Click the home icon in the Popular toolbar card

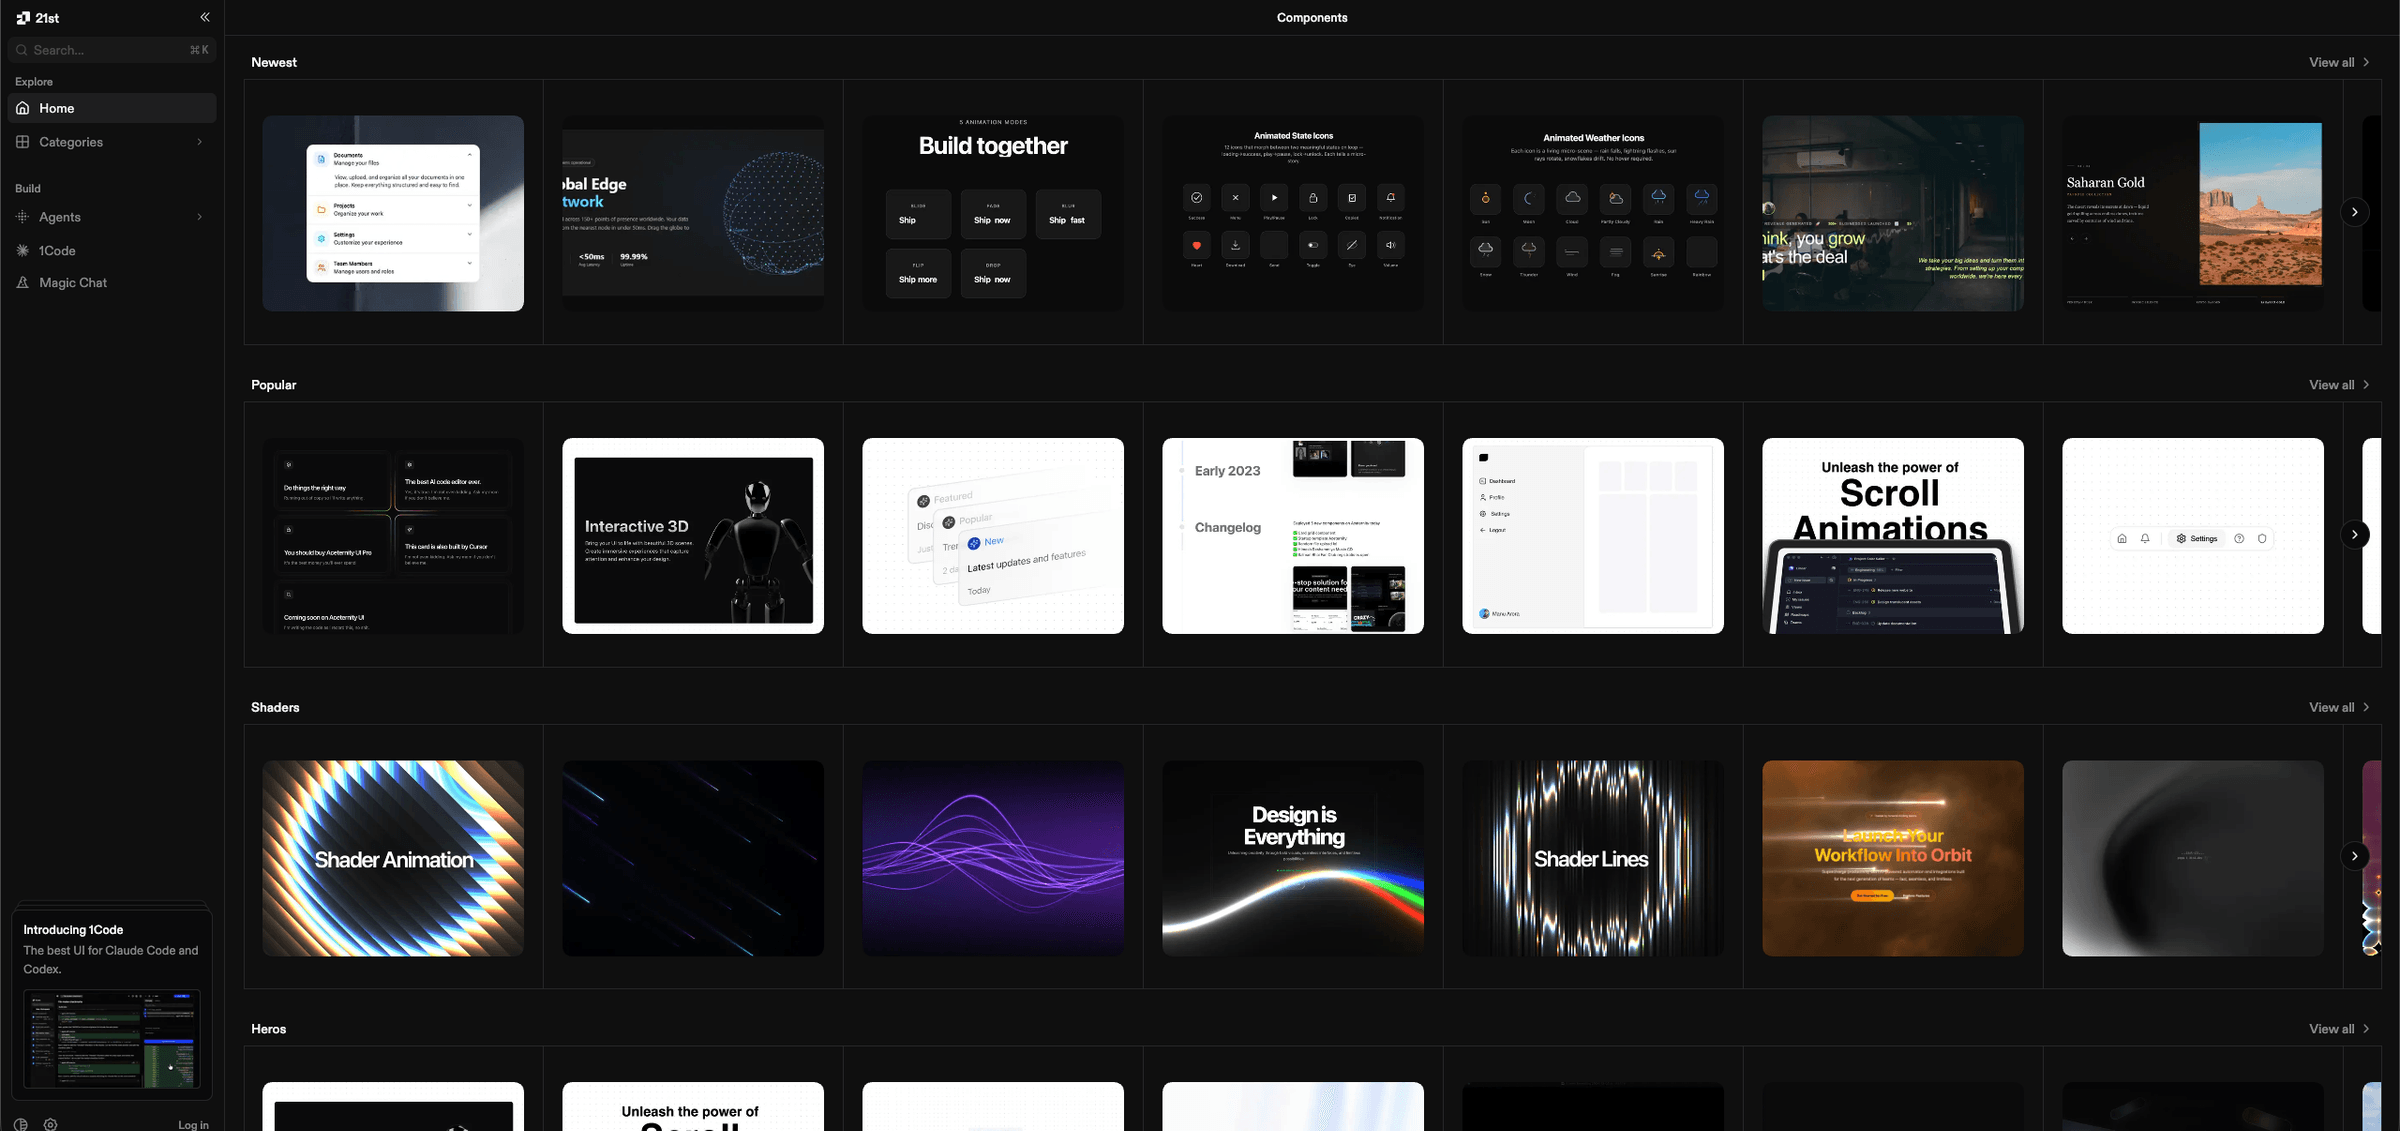[x=2122, y=538]
